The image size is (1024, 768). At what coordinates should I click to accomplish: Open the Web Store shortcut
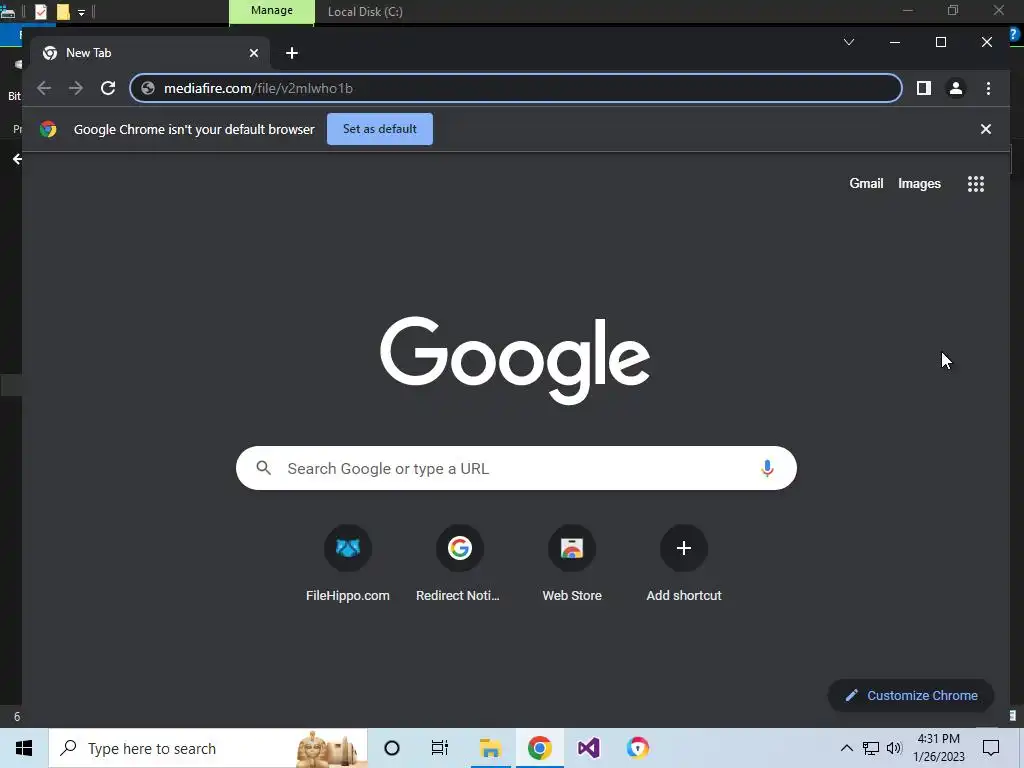(571, 562)
